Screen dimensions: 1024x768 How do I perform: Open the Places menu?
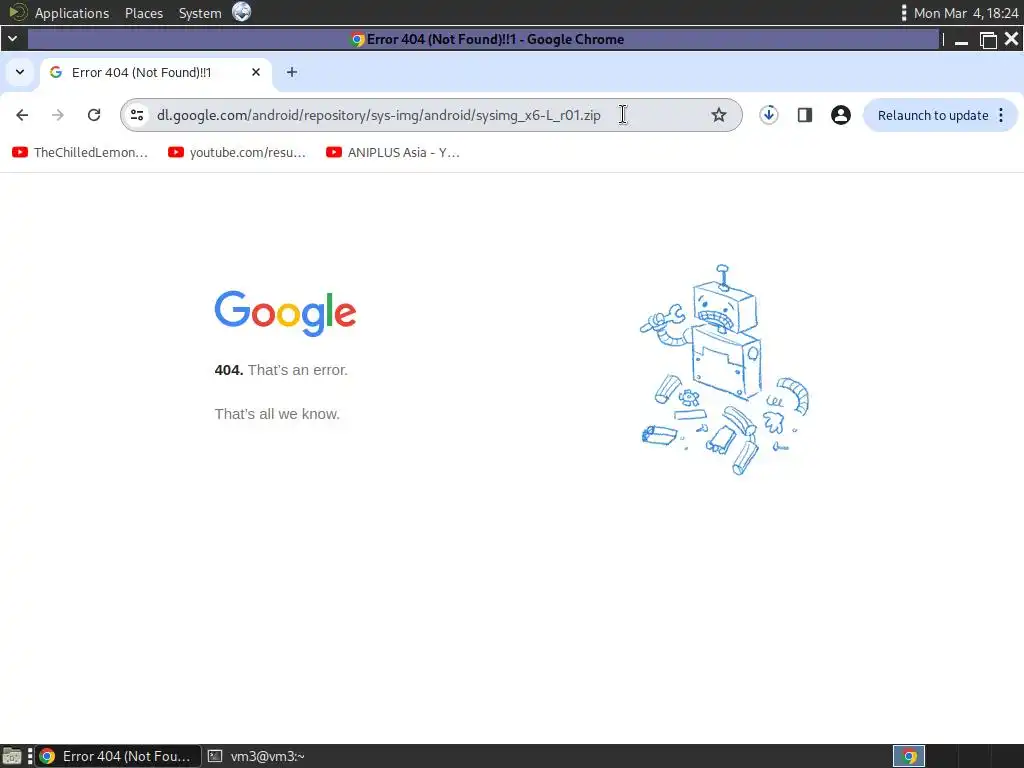(x=144, y=13)
